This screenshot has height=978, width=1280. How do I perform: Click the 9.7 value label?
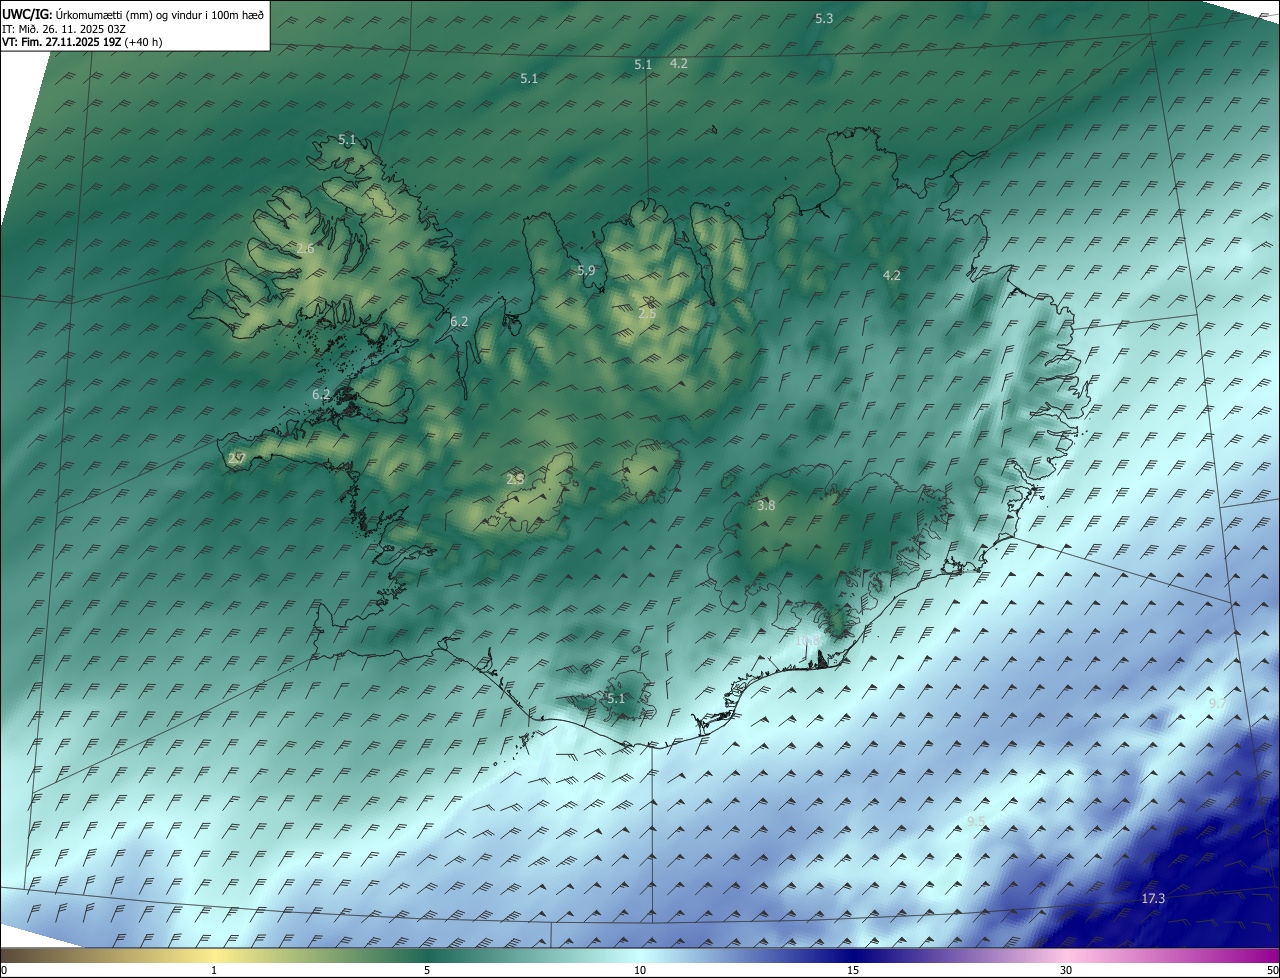[x=1218, y=704]
